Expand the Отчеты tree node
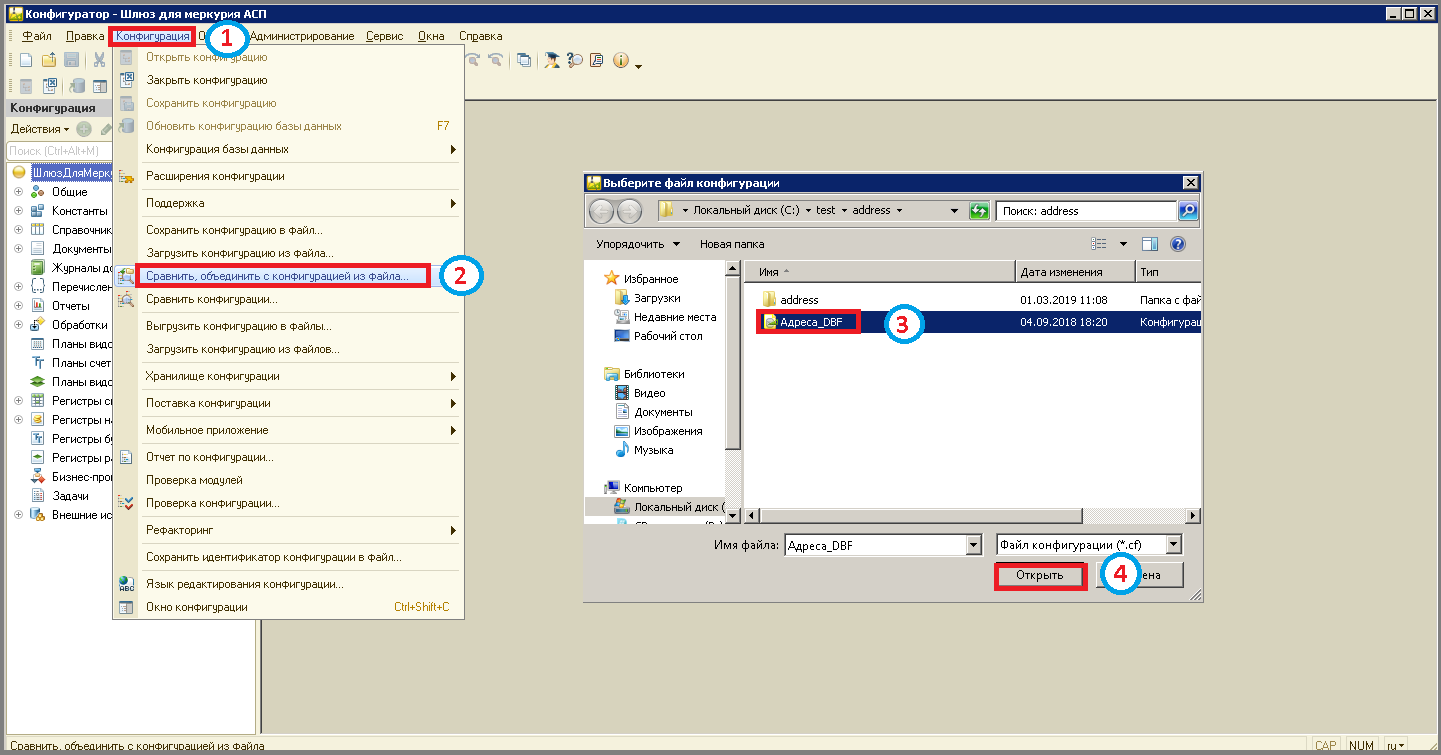Viewport: 1441px width, 755px height. [18, 306]
